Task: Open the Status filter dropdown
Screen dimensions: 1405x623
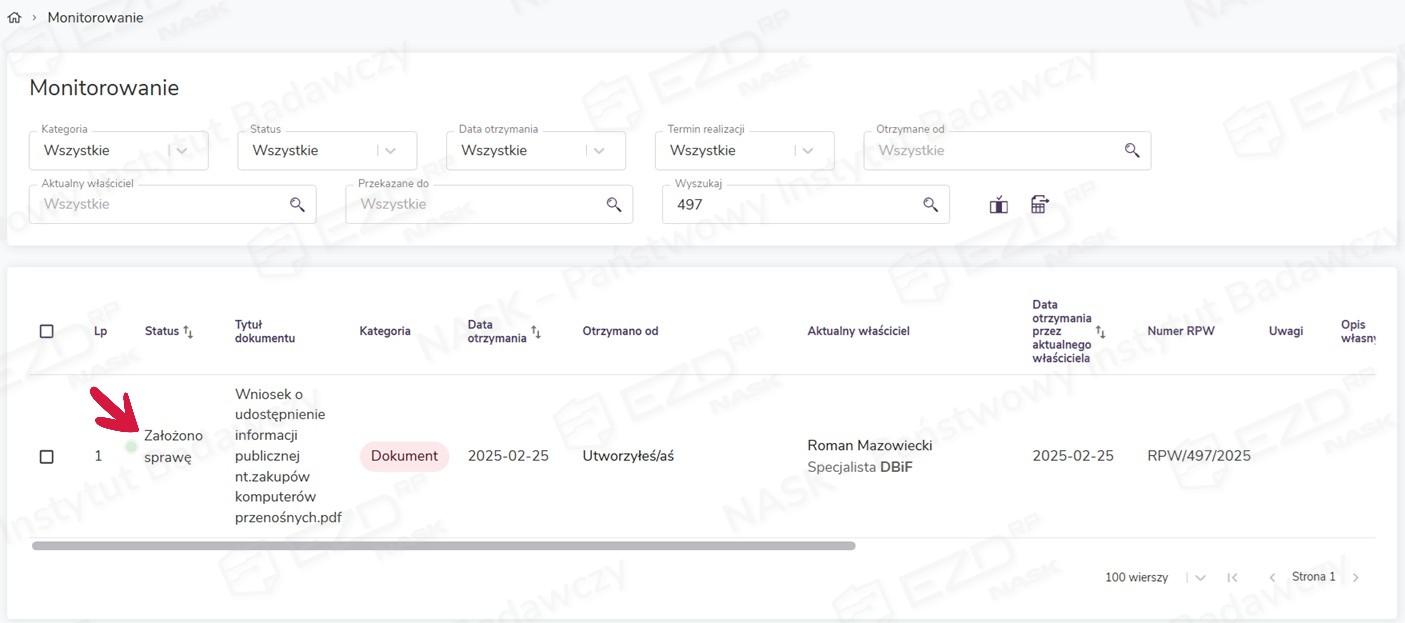Action: (390, 151)
